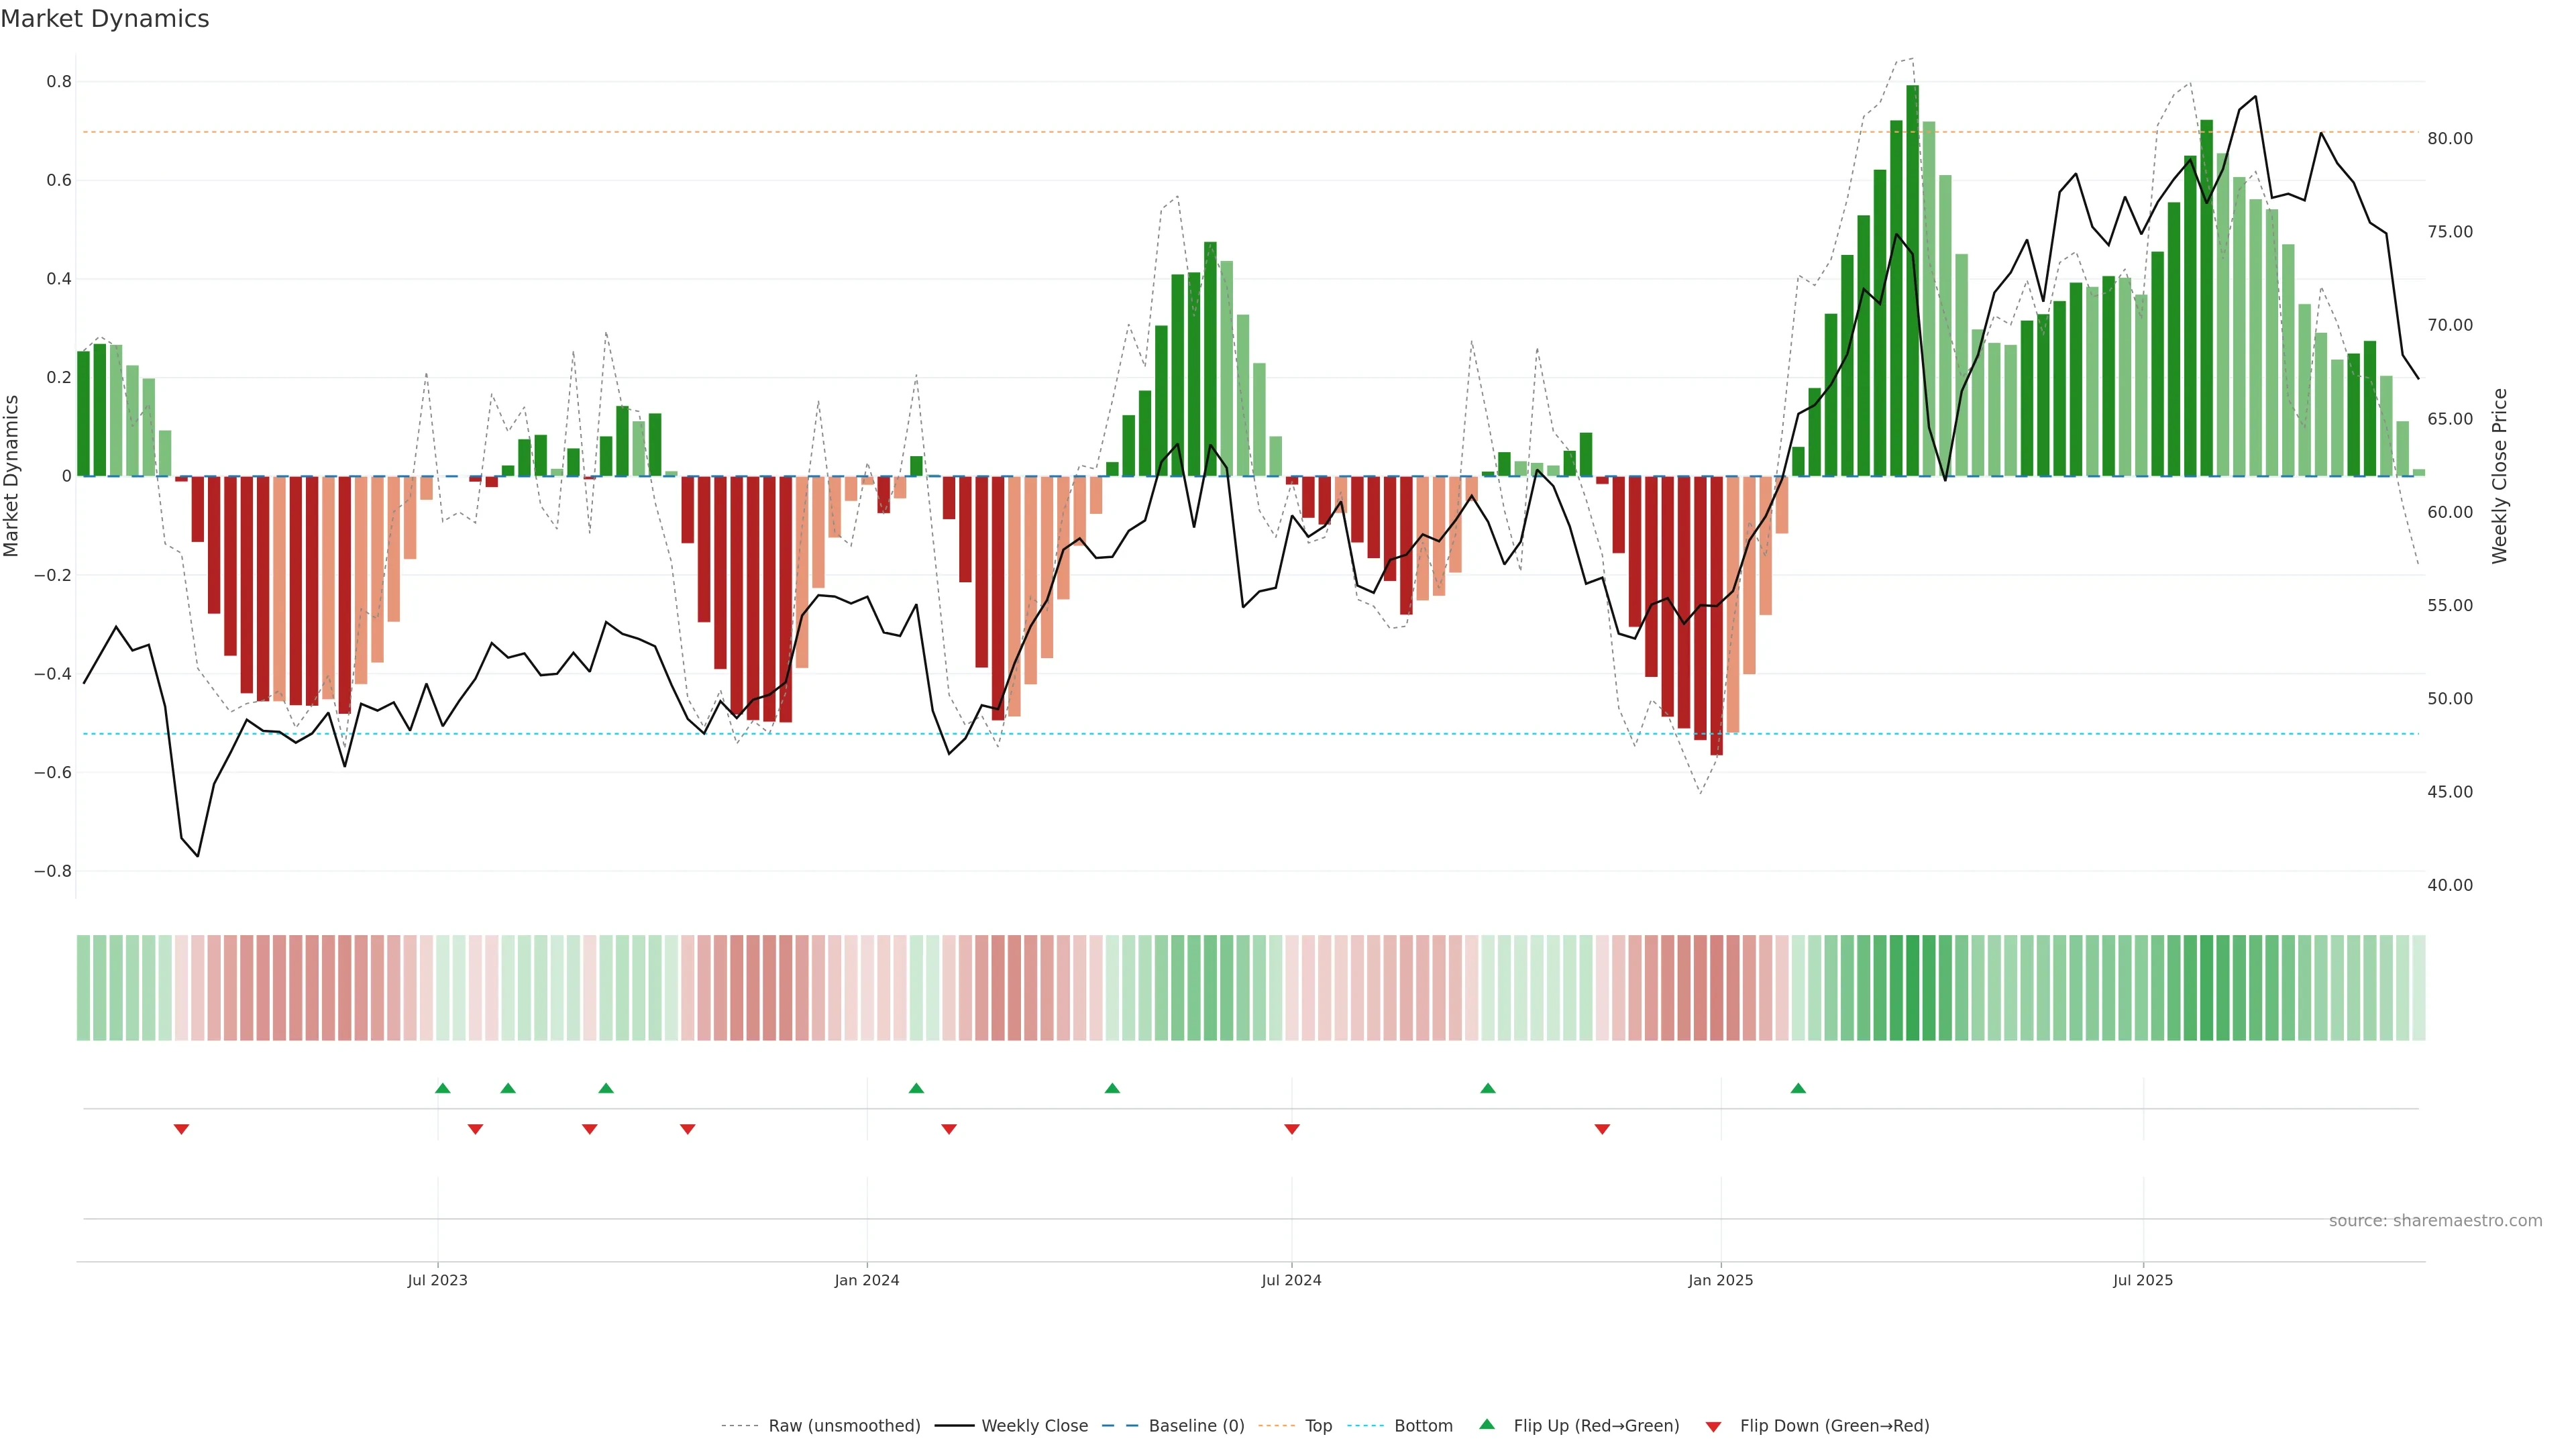Click the Weekly Close Price axis title
The width and height of the screenshot is (2576, 1449).
pos(2500,476)
